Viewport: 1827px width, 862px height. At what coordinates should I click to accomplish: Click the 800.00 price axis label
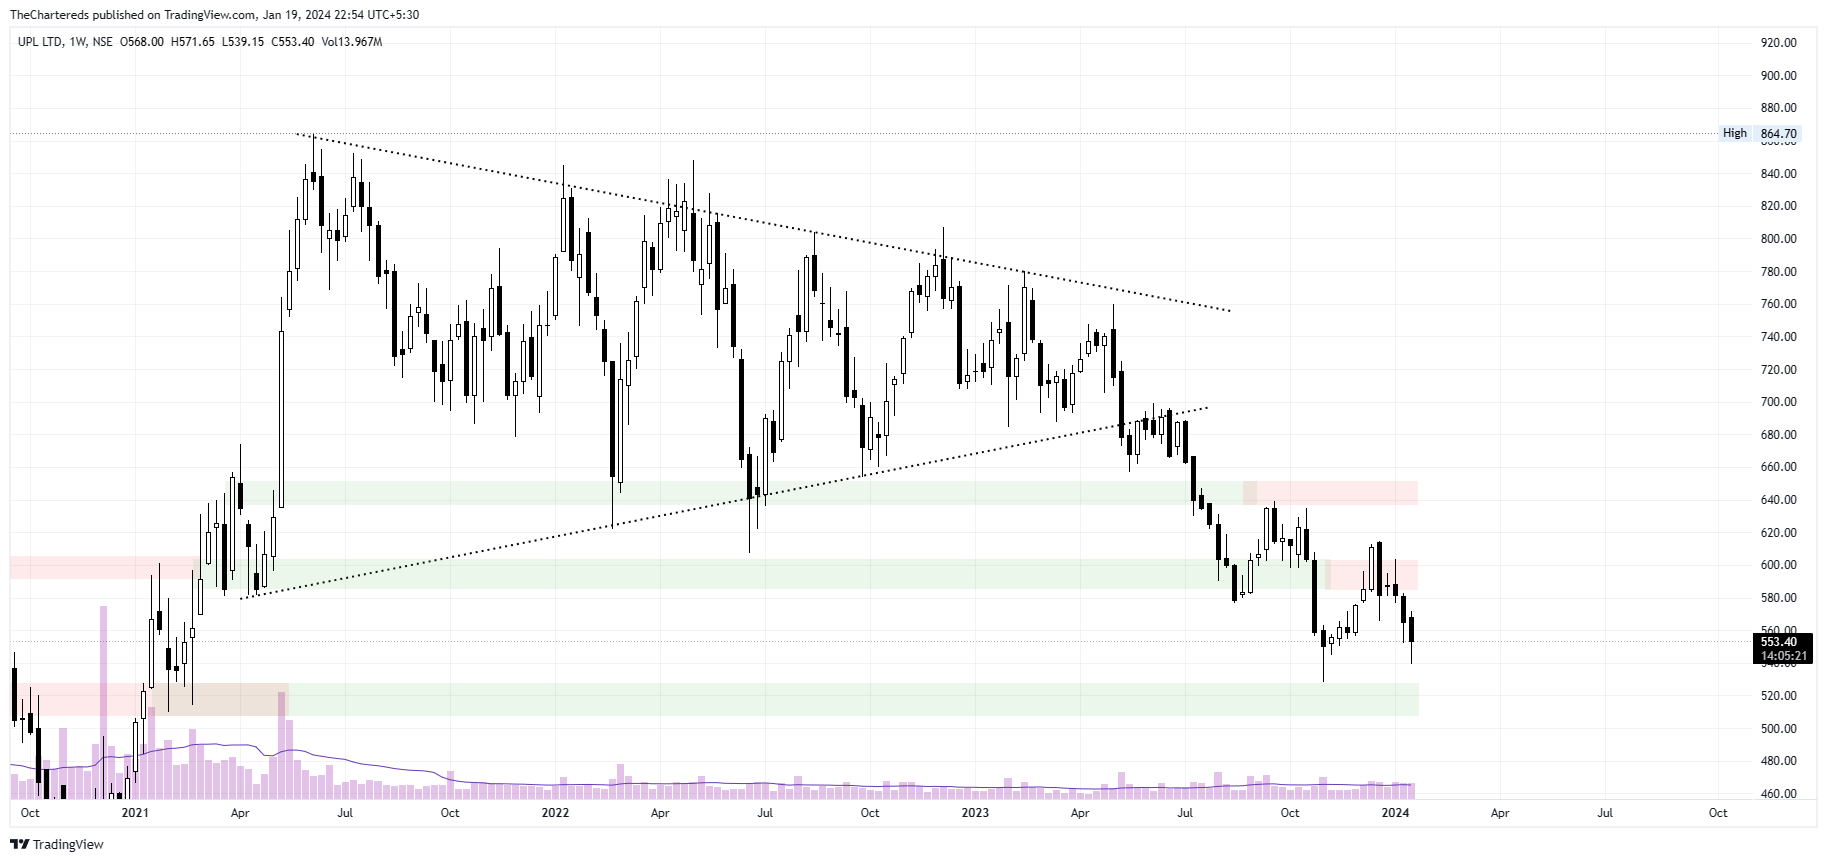1779,239
